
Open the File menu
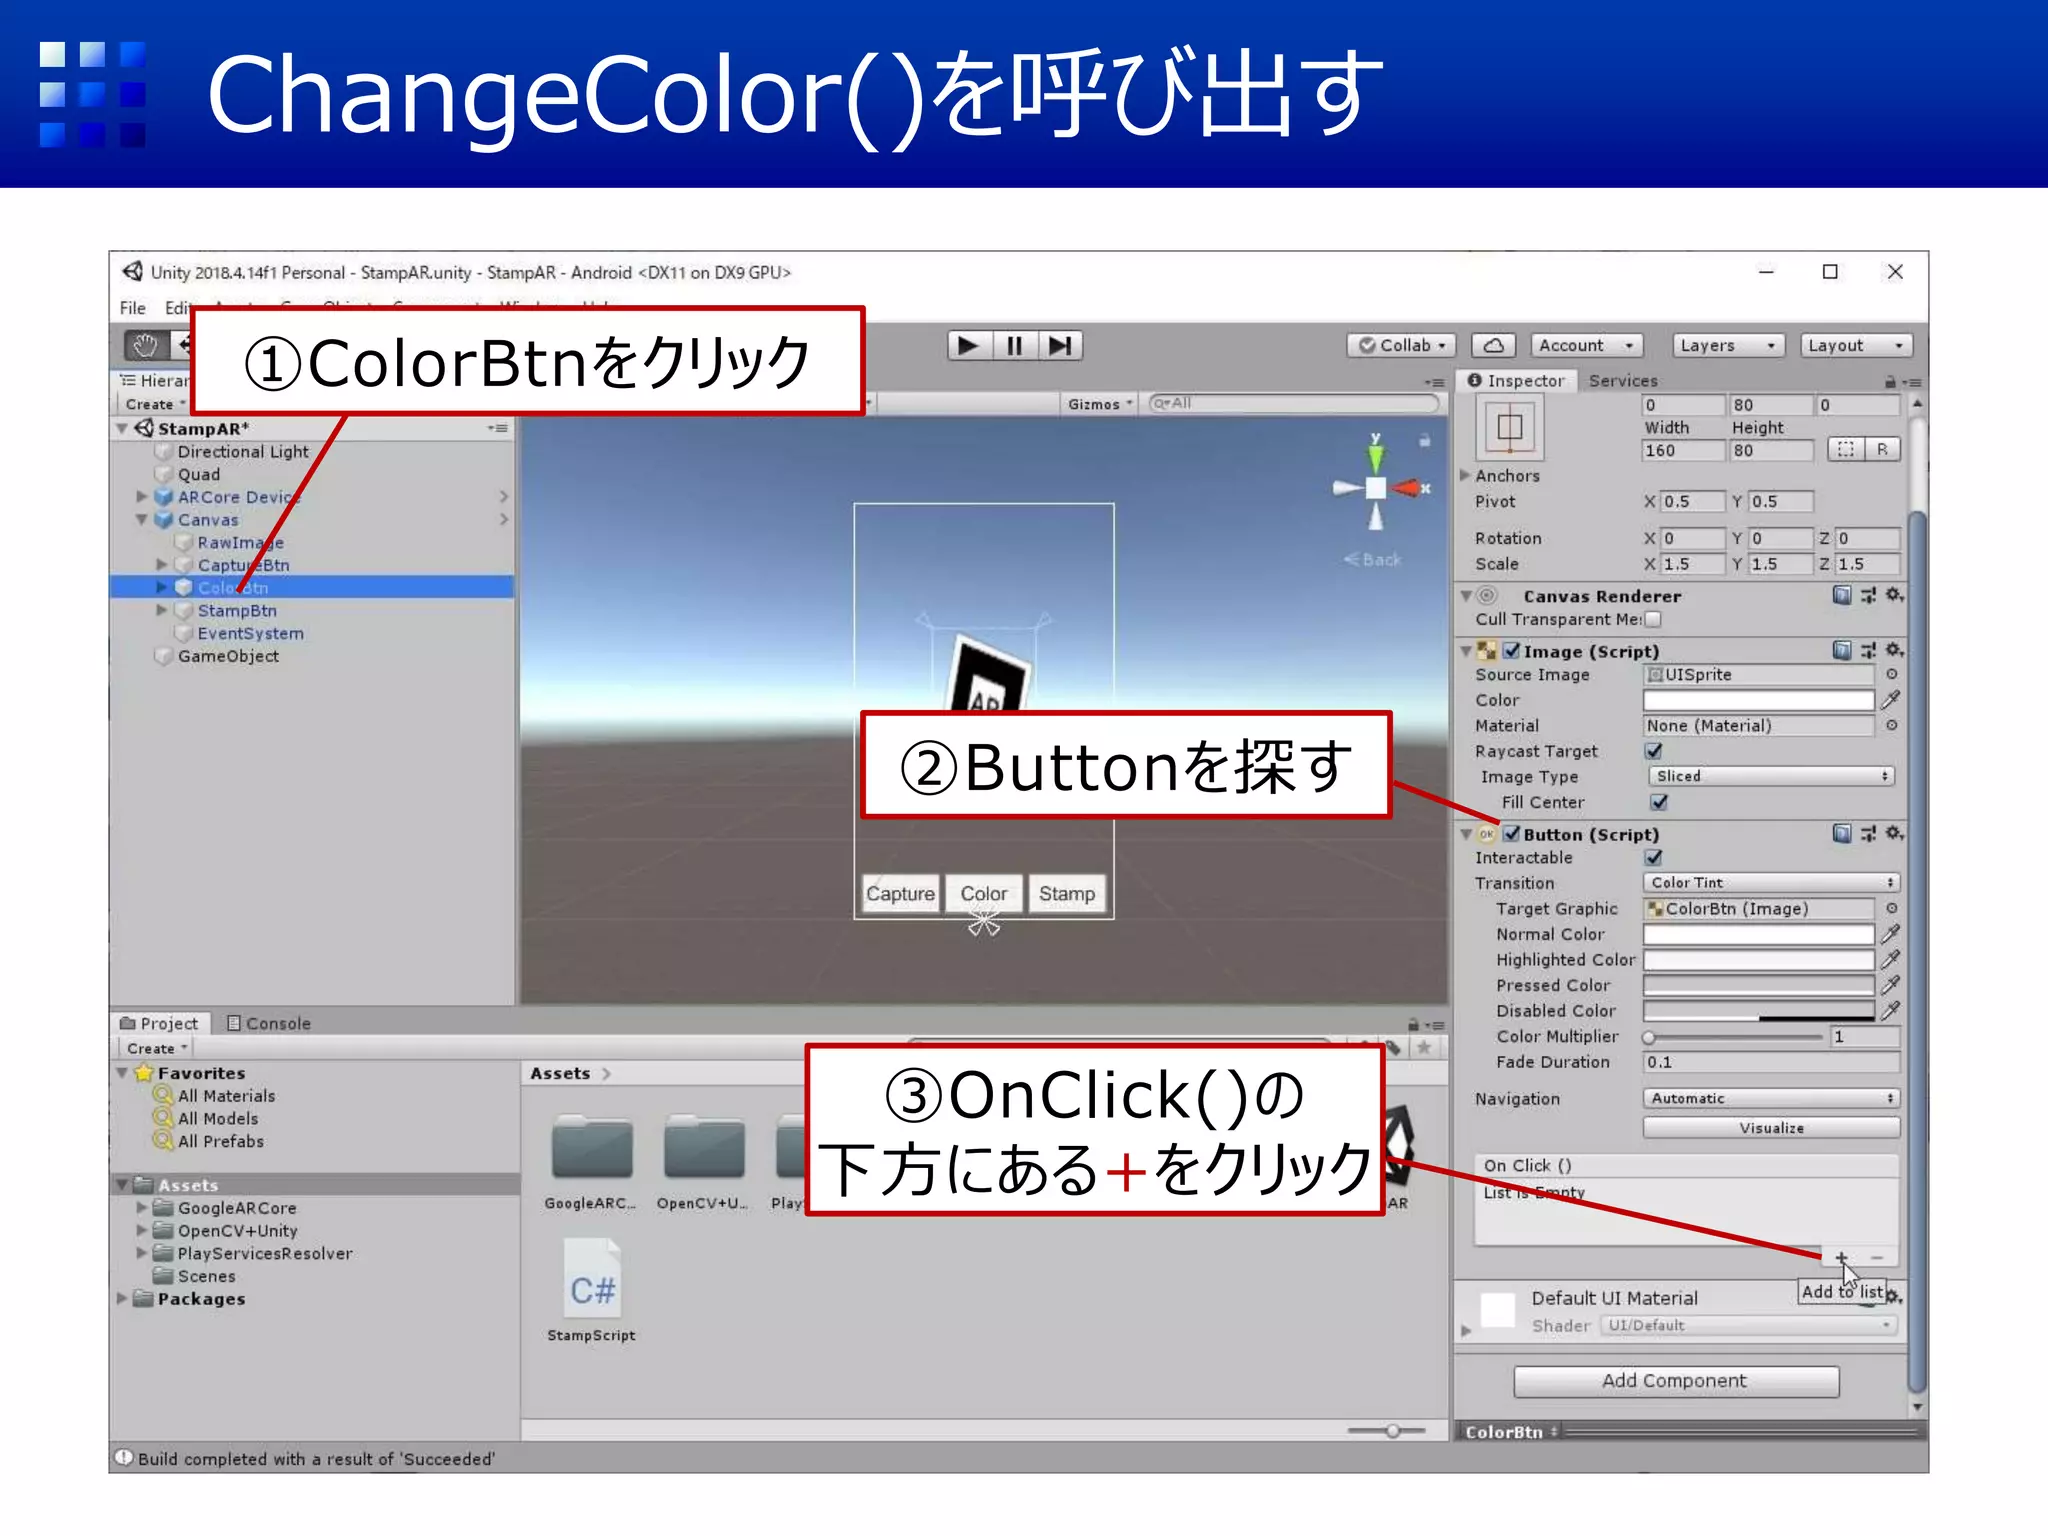click(133, 308)
